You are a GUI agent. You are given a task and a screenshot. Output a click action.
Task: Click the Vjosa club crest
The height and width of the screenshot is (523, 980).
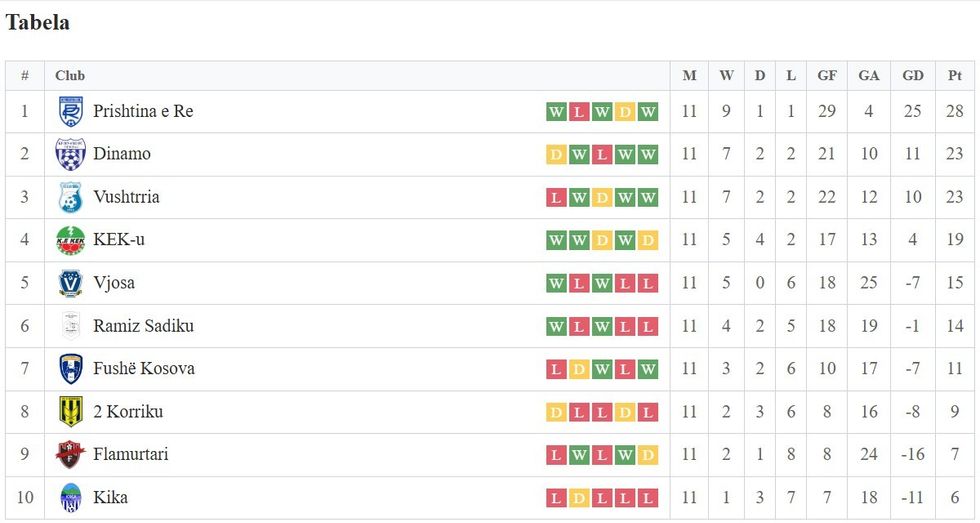pyautogui.click(x=70, y=284)
